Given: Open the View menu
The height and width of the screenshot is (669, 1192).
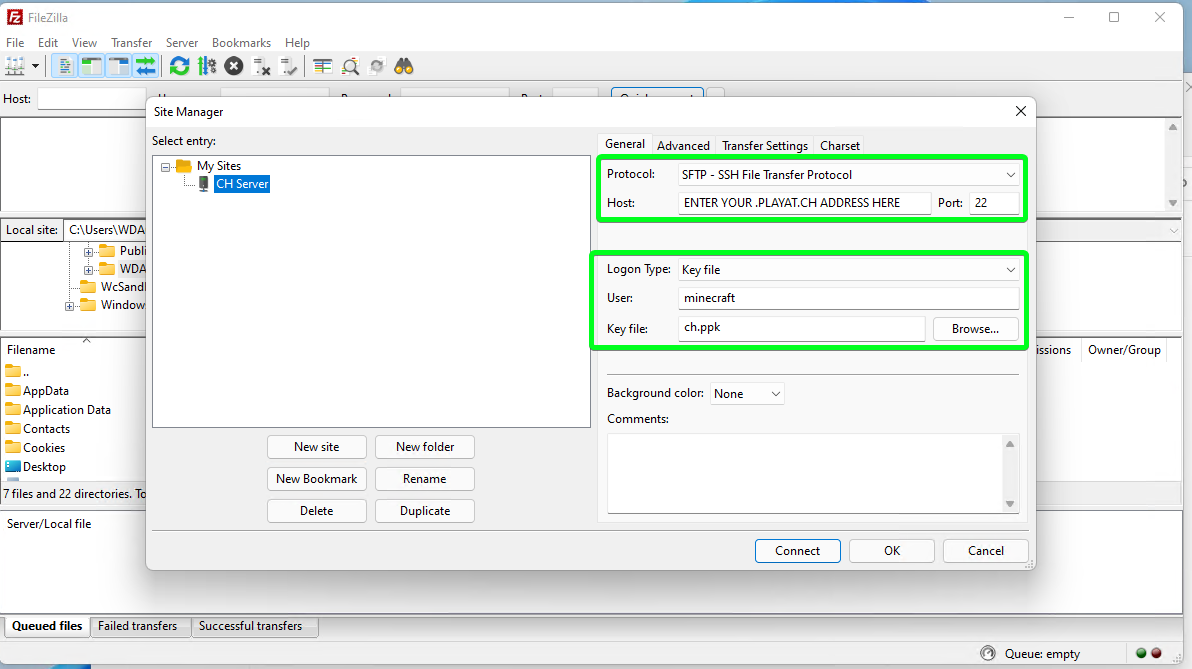Looking at the screenshot, I should click(84, 43).
